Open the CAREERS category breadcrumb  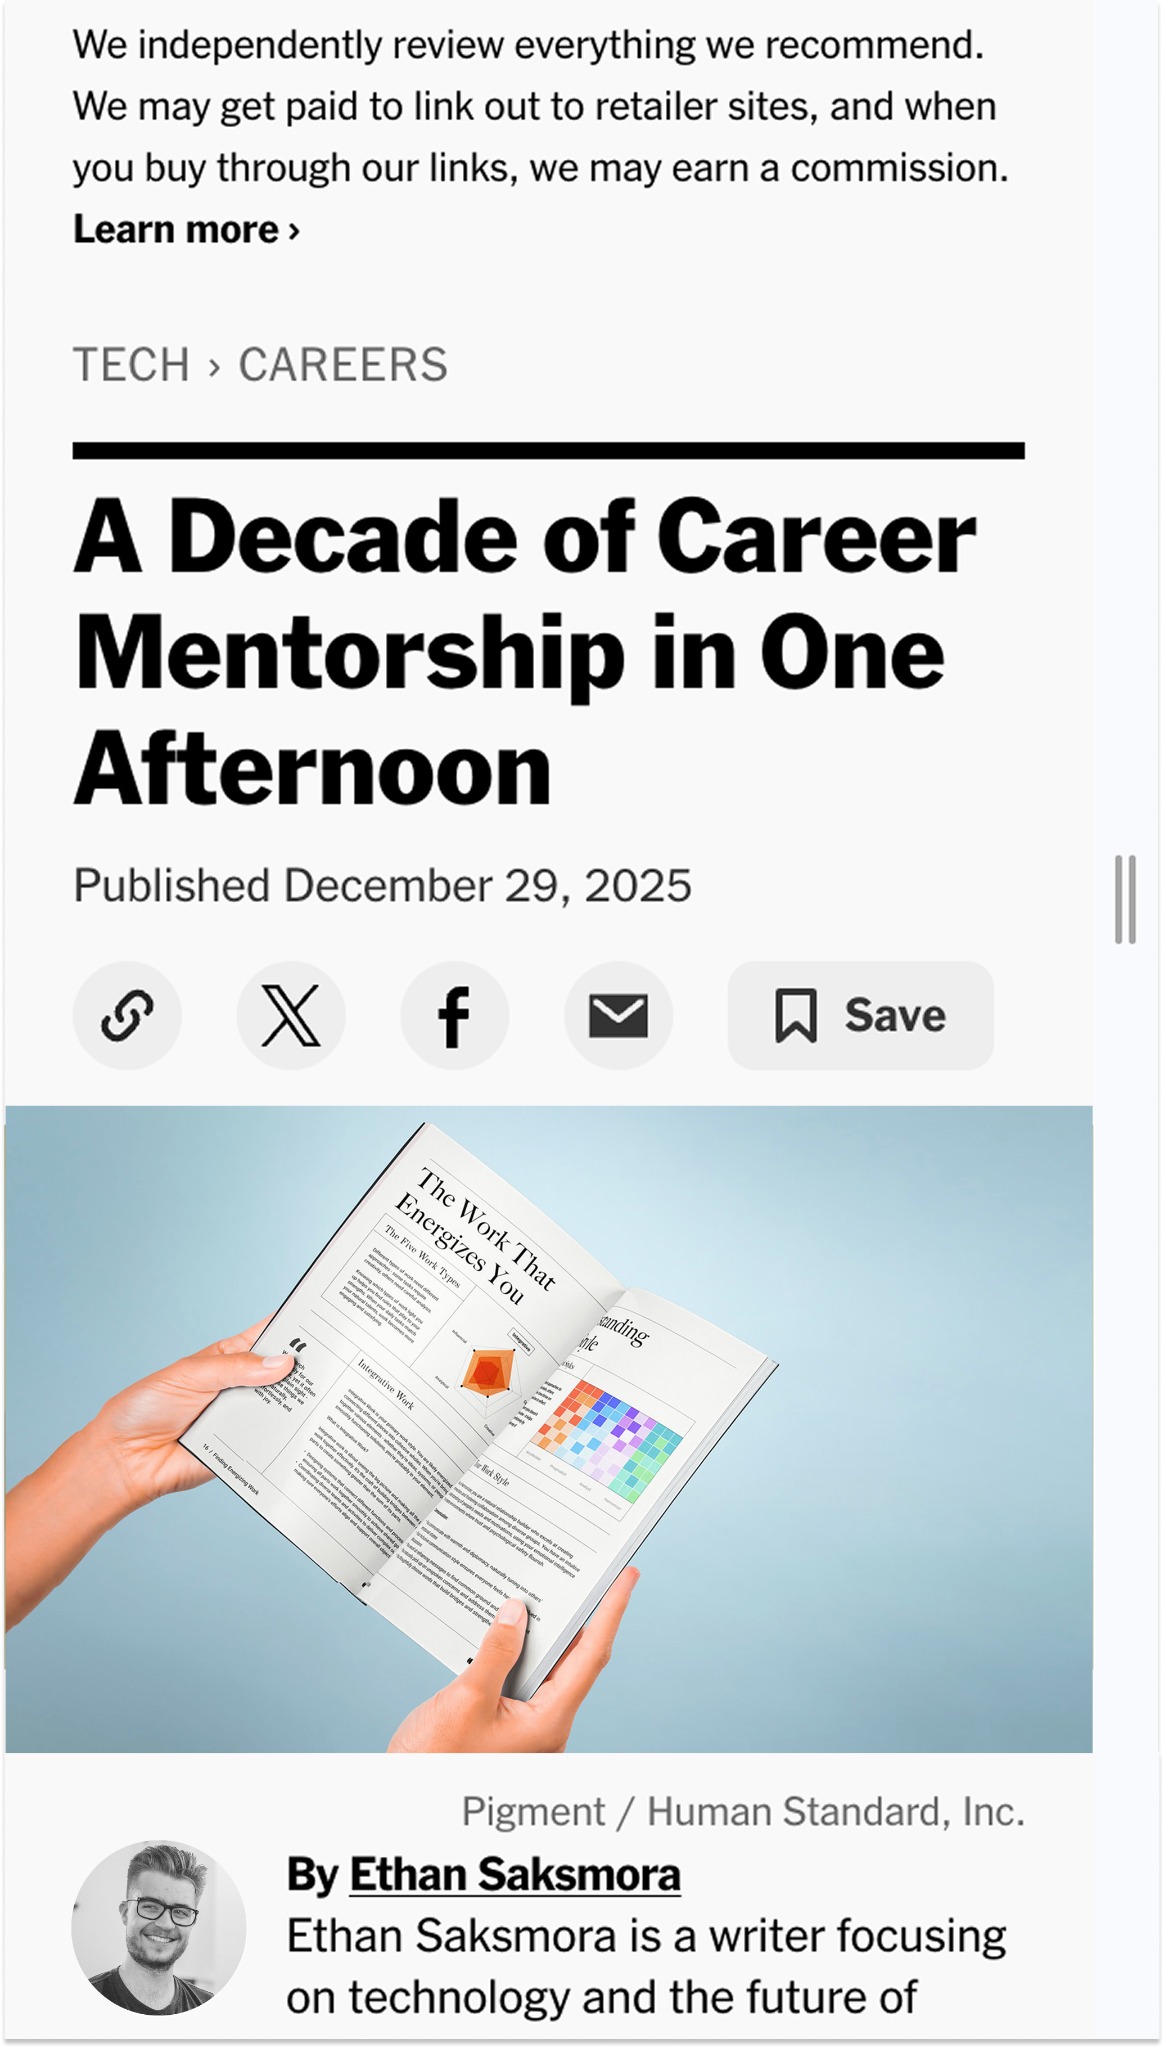click(343, 365)
